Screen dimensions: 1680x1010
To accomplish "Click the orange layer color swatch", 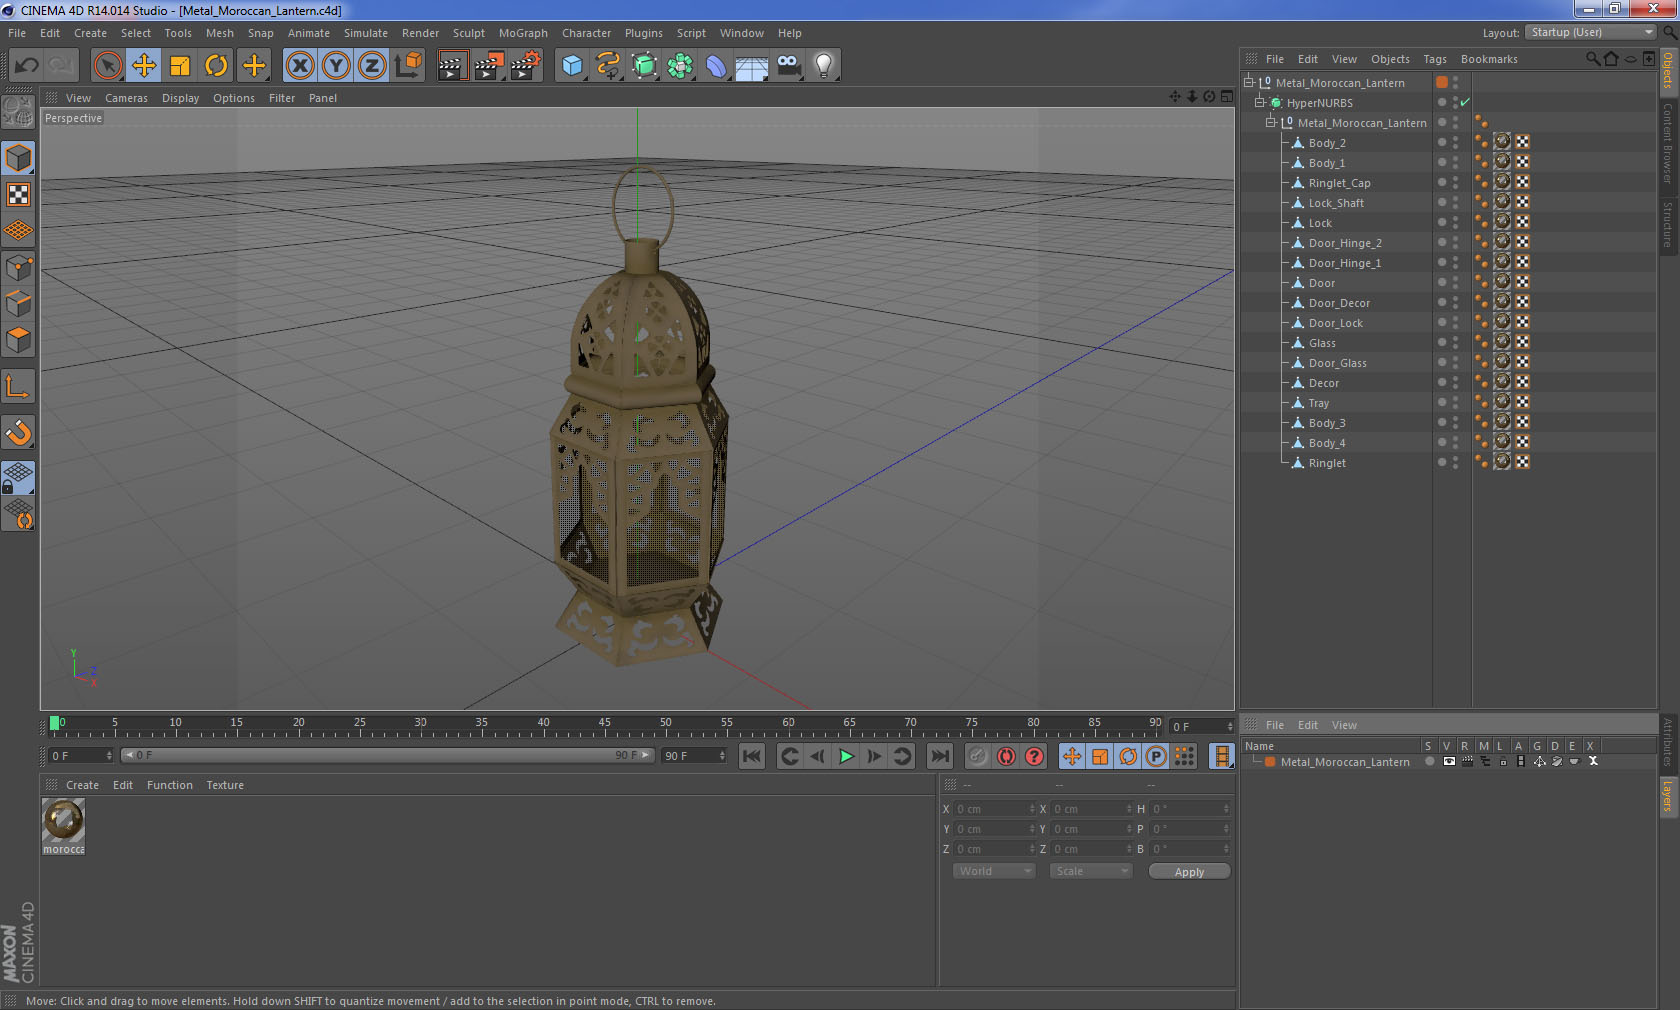I will pos(1442,82).
